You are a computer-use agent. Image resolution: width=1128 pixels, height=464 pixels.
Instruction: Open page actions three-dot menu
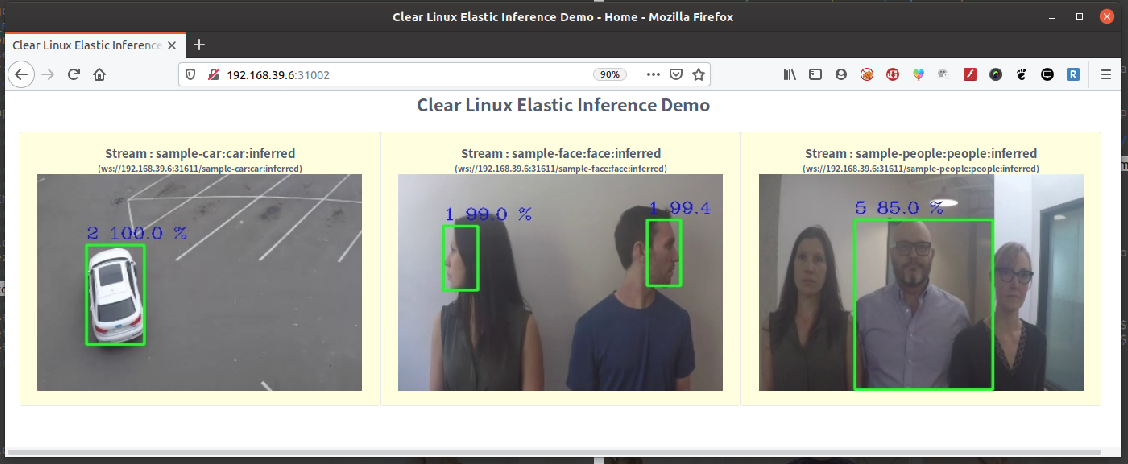(653, 74)
